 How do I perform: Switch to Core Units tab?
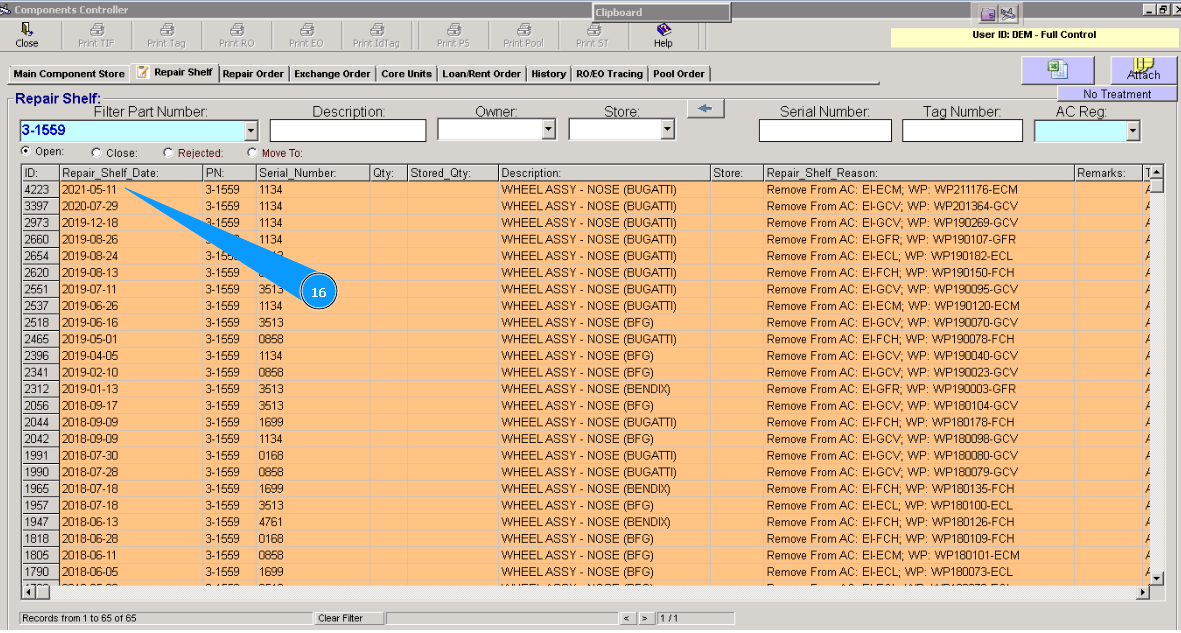click(406, 74)
